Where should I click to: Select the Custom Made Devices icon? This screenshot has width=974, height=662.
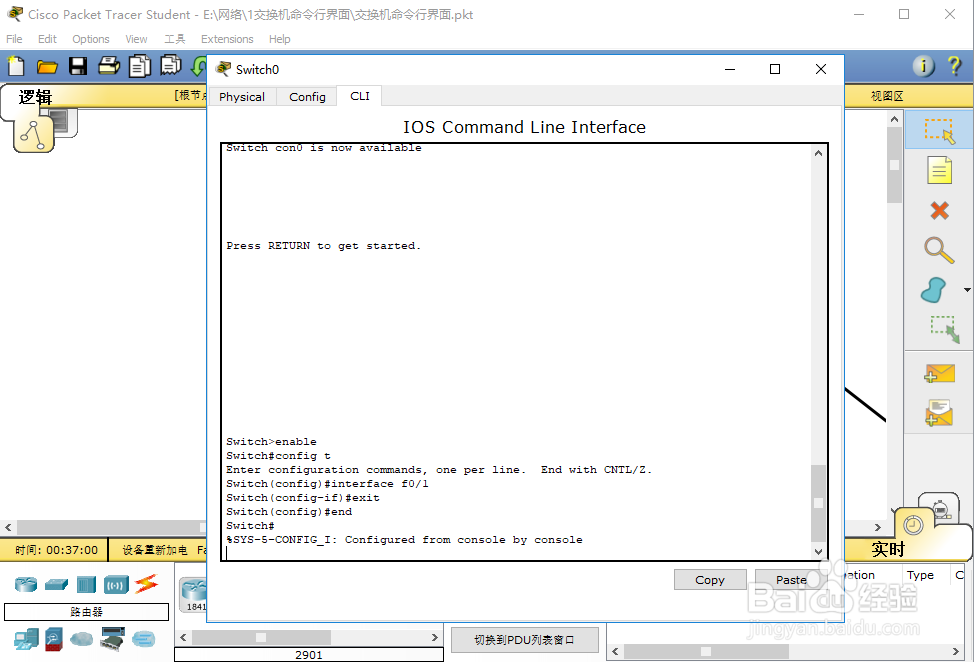point(113,639)
